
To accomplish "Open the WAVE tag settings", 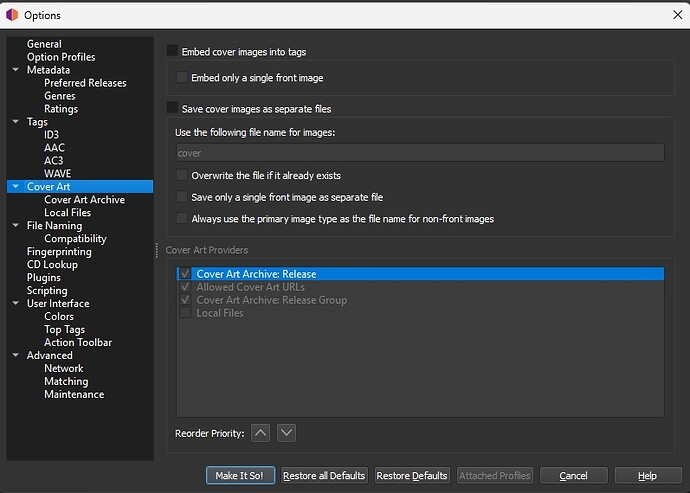I will pos(57,173).
